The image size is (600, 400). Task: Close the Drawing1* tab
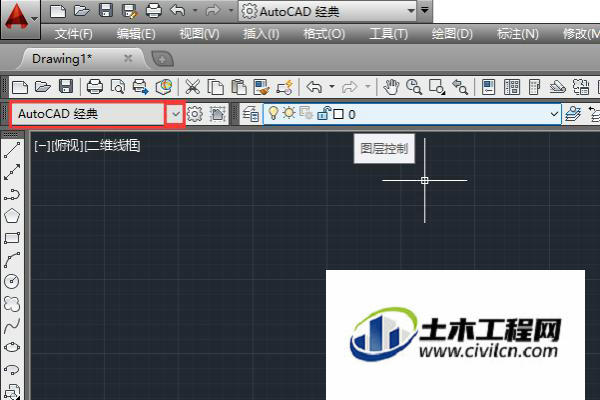tap(128, 59)
